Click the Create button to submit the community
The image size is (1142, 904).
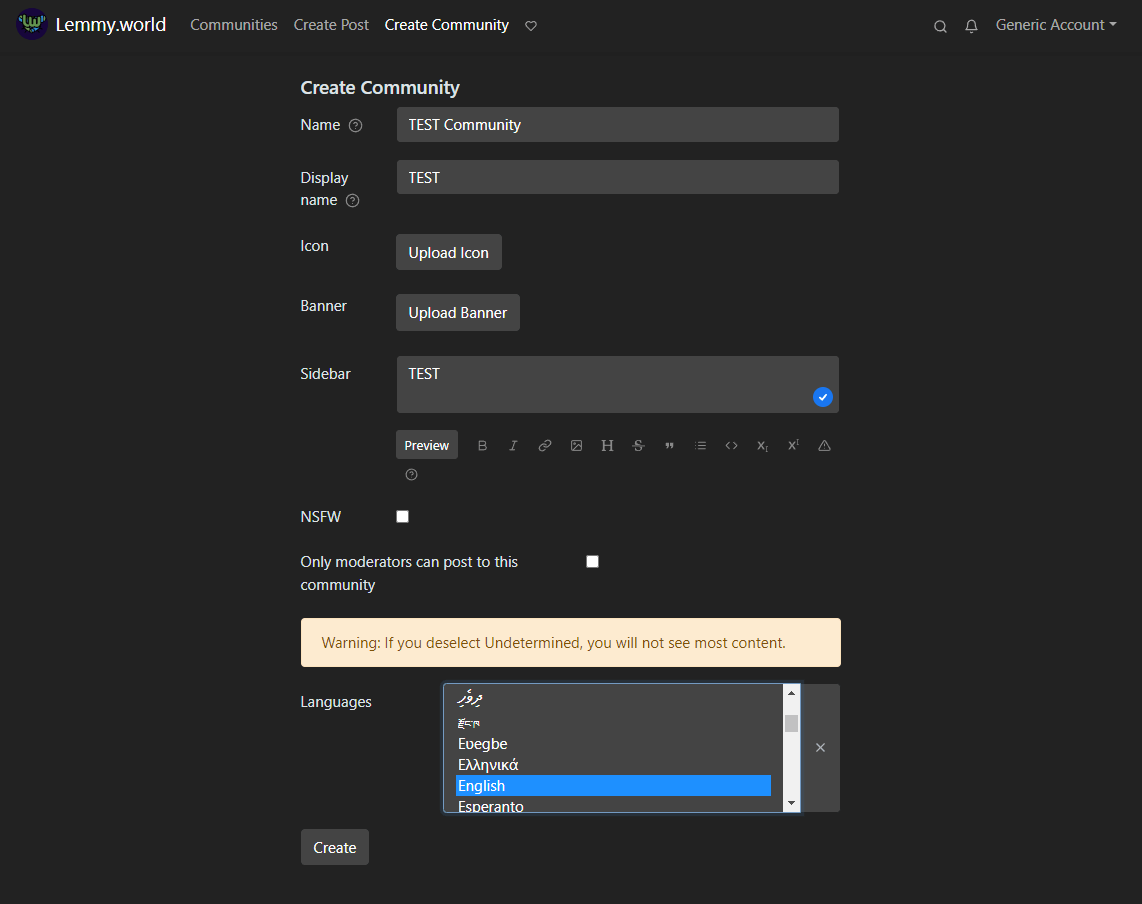coord(334,847)
